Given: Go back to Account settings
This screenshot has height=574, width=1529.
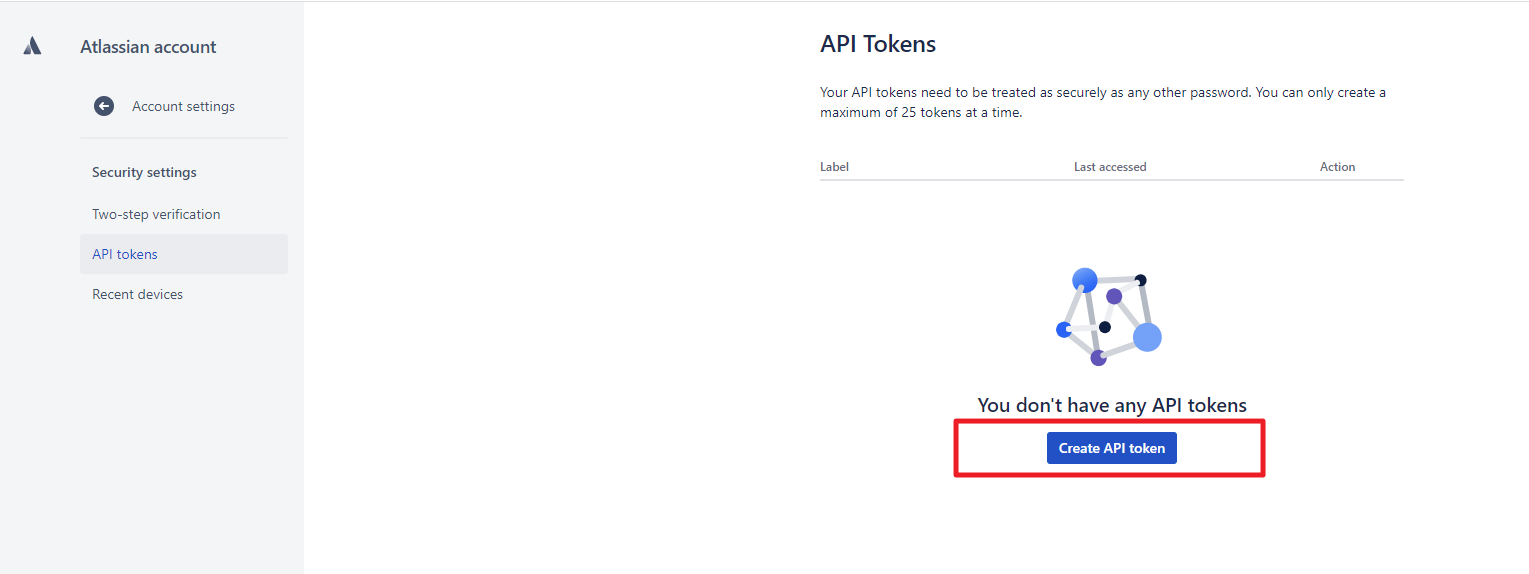Looking at the screenshot, I should [x=183, y=106].
